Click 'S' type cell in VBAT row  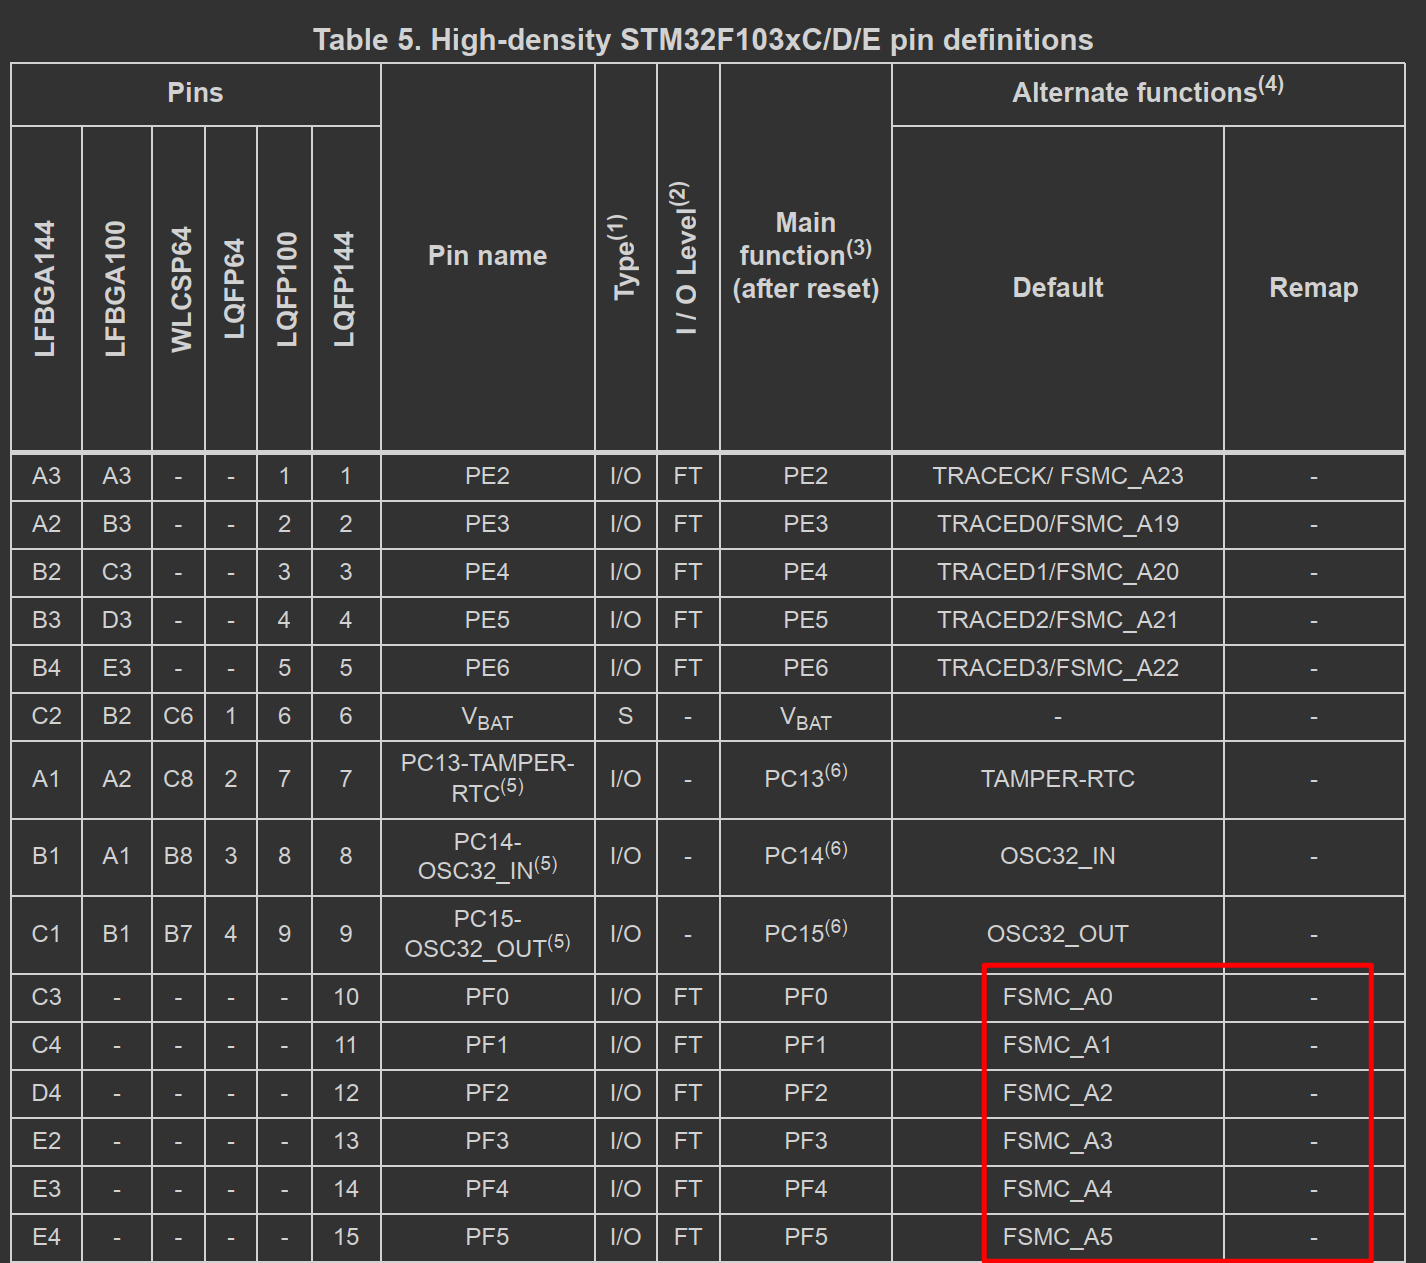(x=625, y=716)
